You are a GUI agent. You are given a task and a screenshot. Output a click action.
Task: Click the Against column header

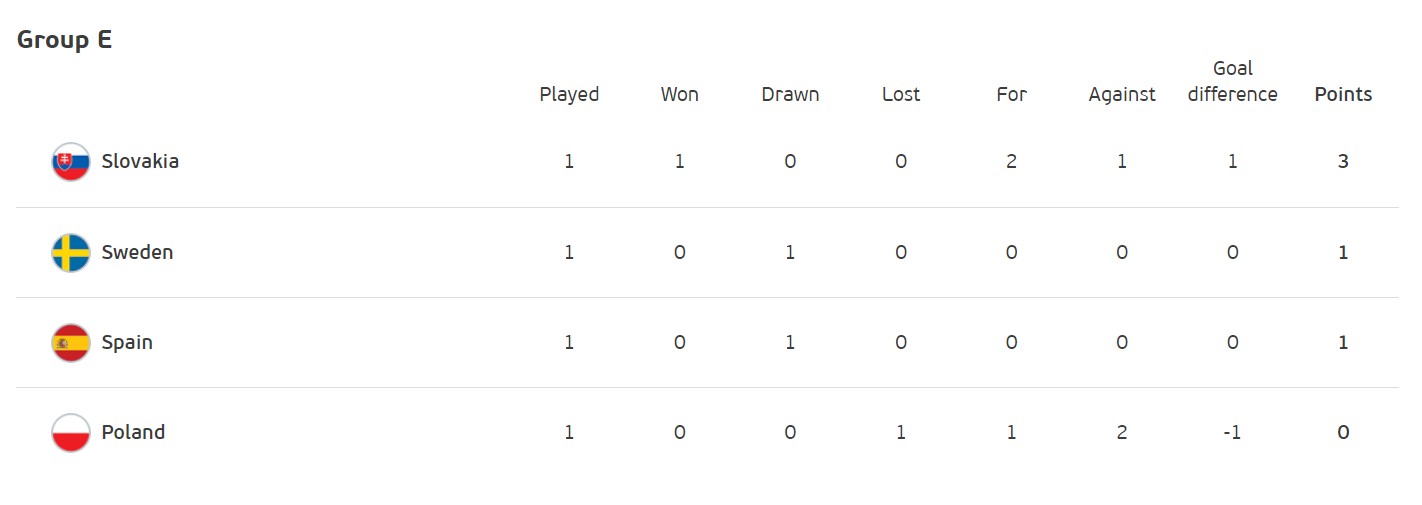[1122, 94]
